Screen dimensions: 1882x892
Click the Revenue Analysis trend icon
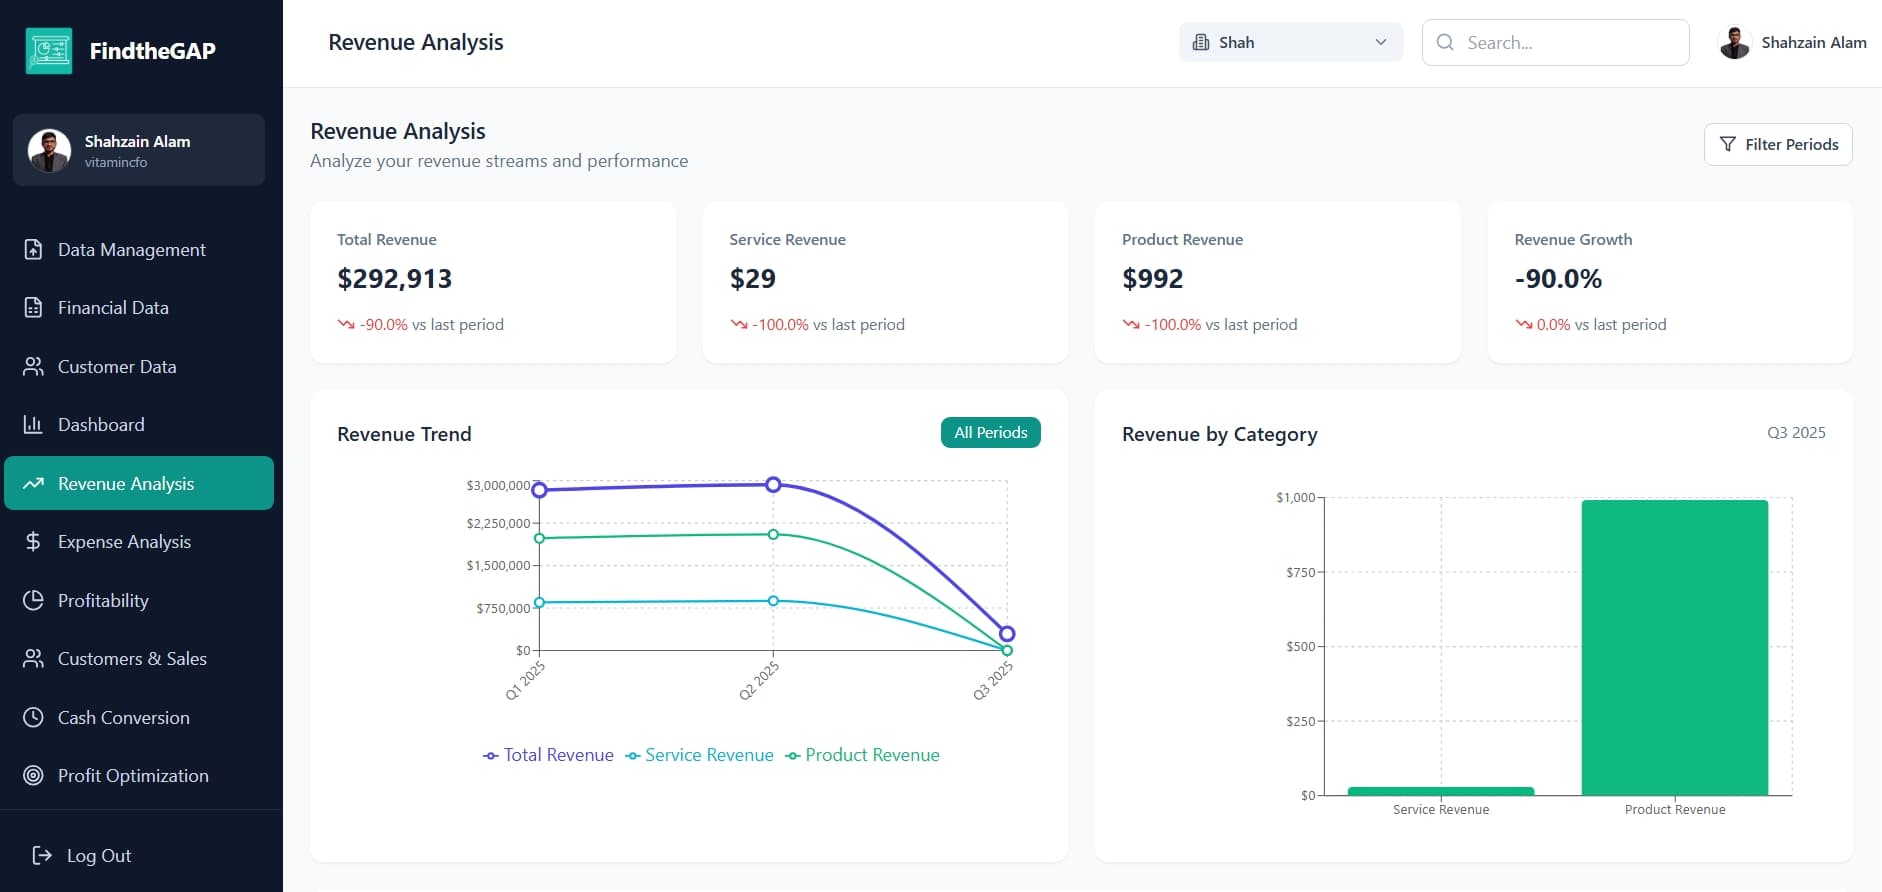33,484
